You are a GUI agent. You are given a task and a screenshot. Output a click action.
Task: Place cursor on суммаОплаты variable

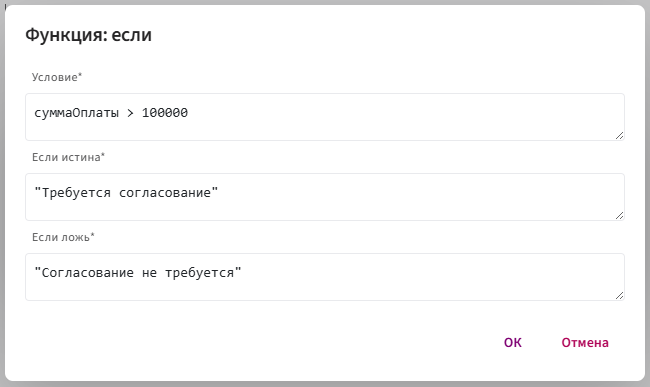76,113
